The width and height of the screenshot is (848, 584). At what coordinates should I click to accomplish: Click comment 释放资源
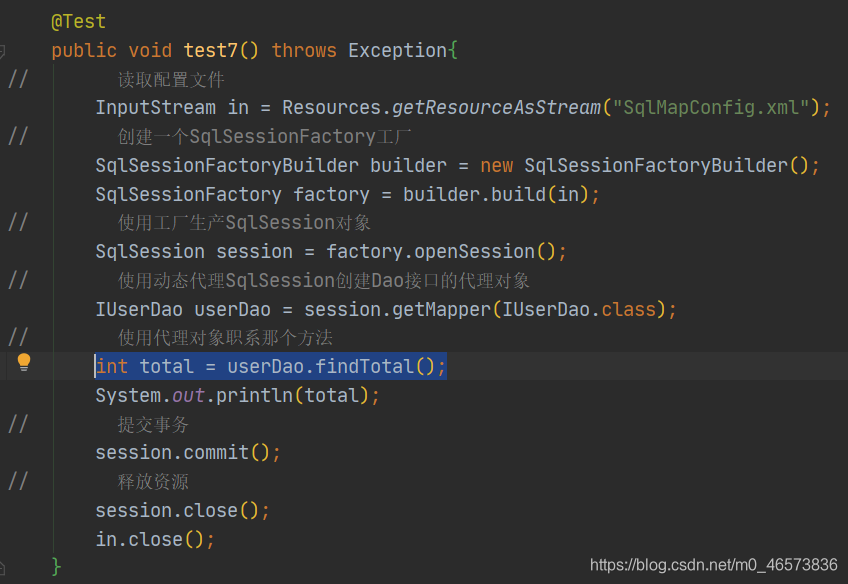click(153, 481)
